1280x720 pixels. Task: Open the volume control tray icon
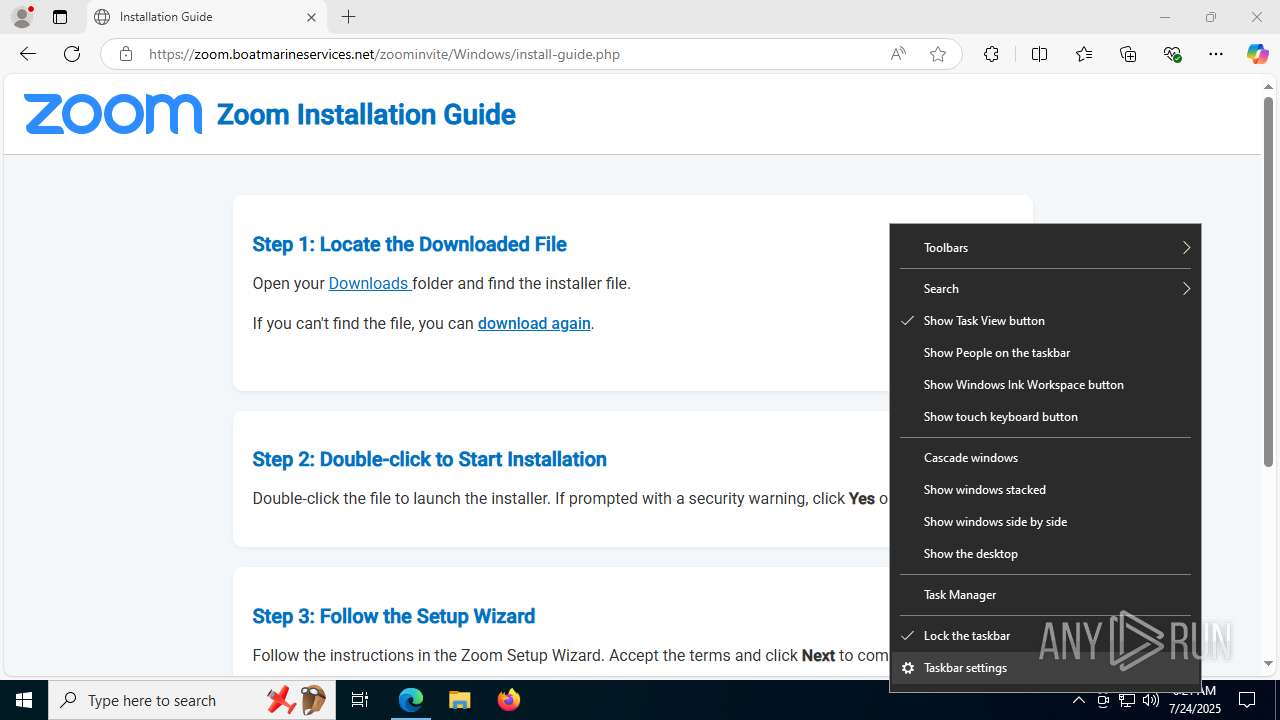(x=1151, y=700)
